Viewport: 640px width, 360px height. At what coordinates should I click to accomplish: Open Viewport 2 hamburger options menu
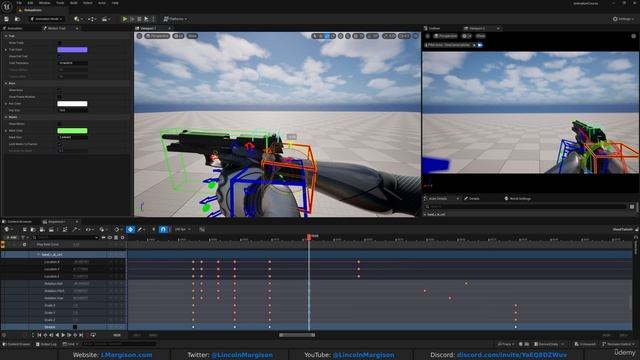click(x=427, y=36)
